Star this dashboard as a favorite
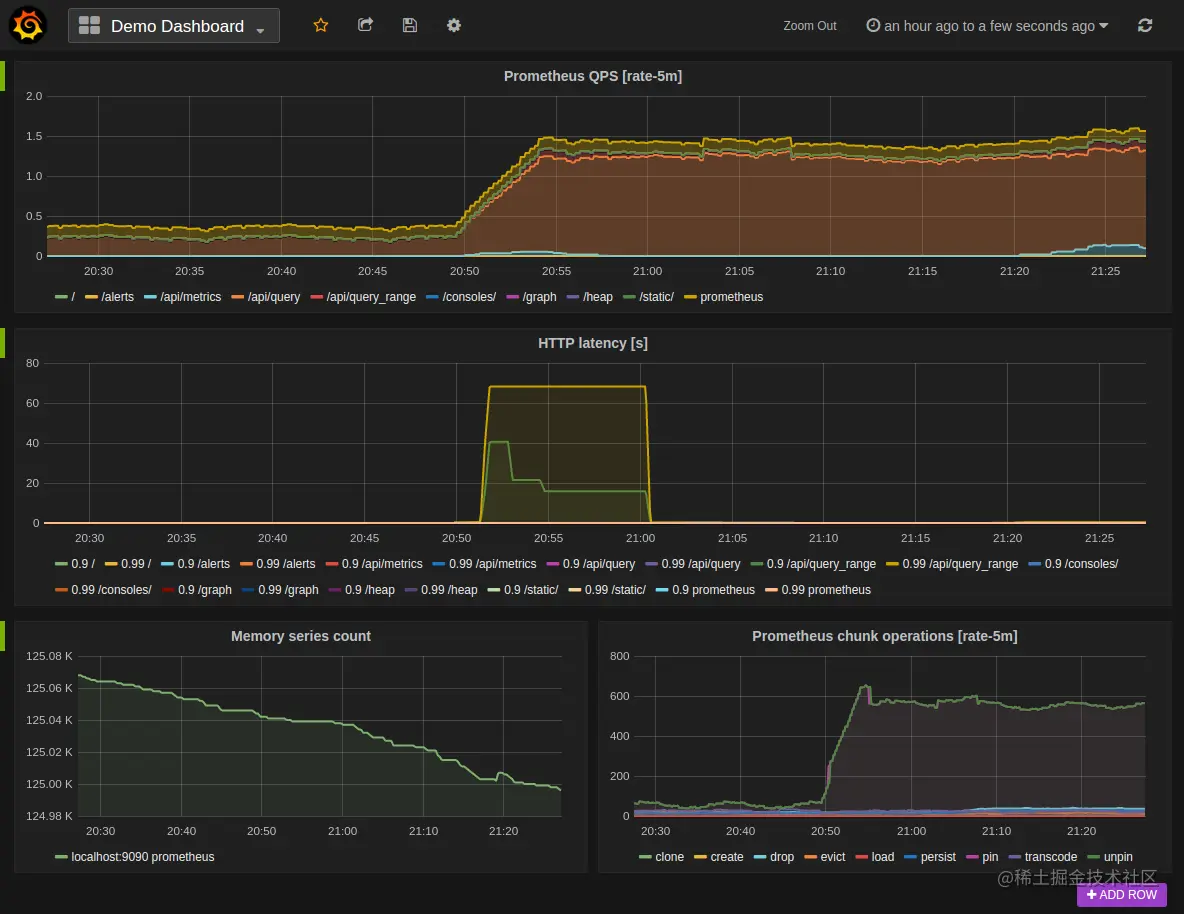1184x914 pixels. coord(321,25)
